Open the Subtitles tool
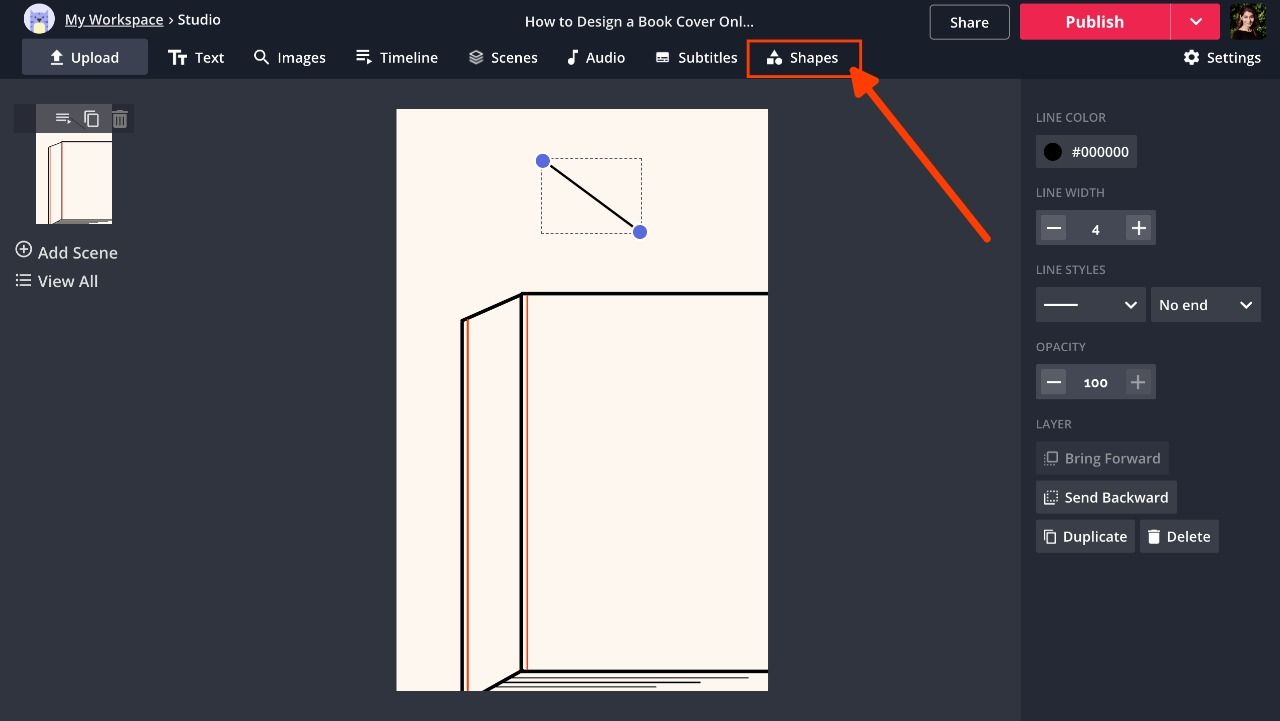The image size is (1280, 721). (x=696, y=58)
